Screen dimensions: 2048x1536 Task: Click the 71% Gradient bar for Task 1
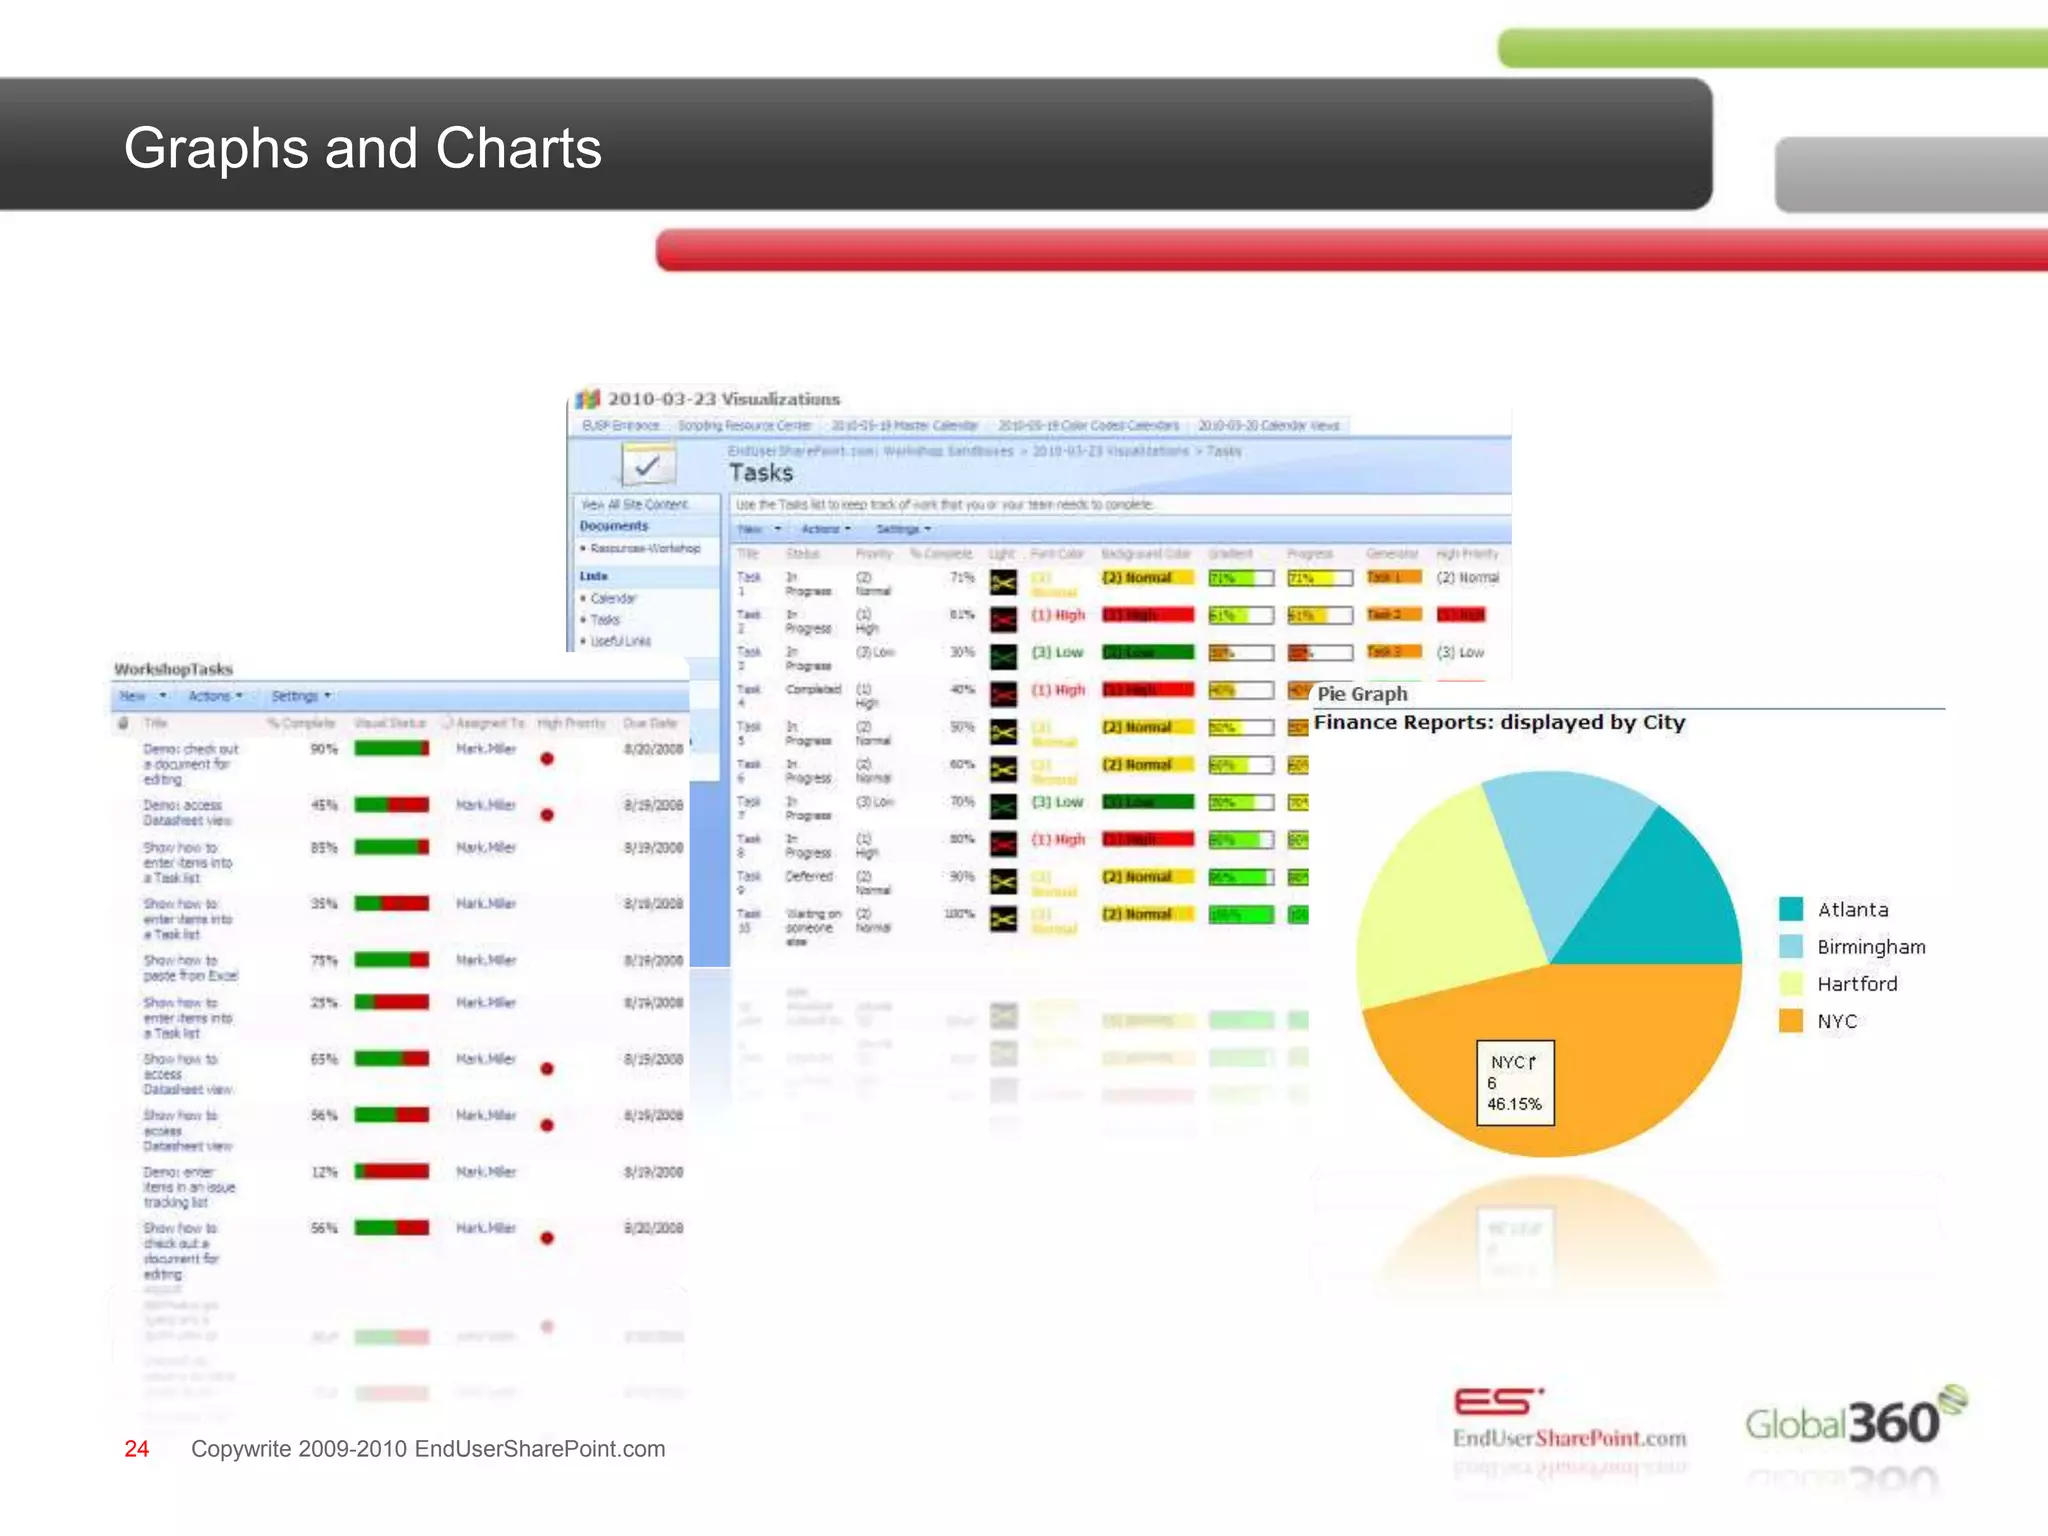click(1240, 578)
